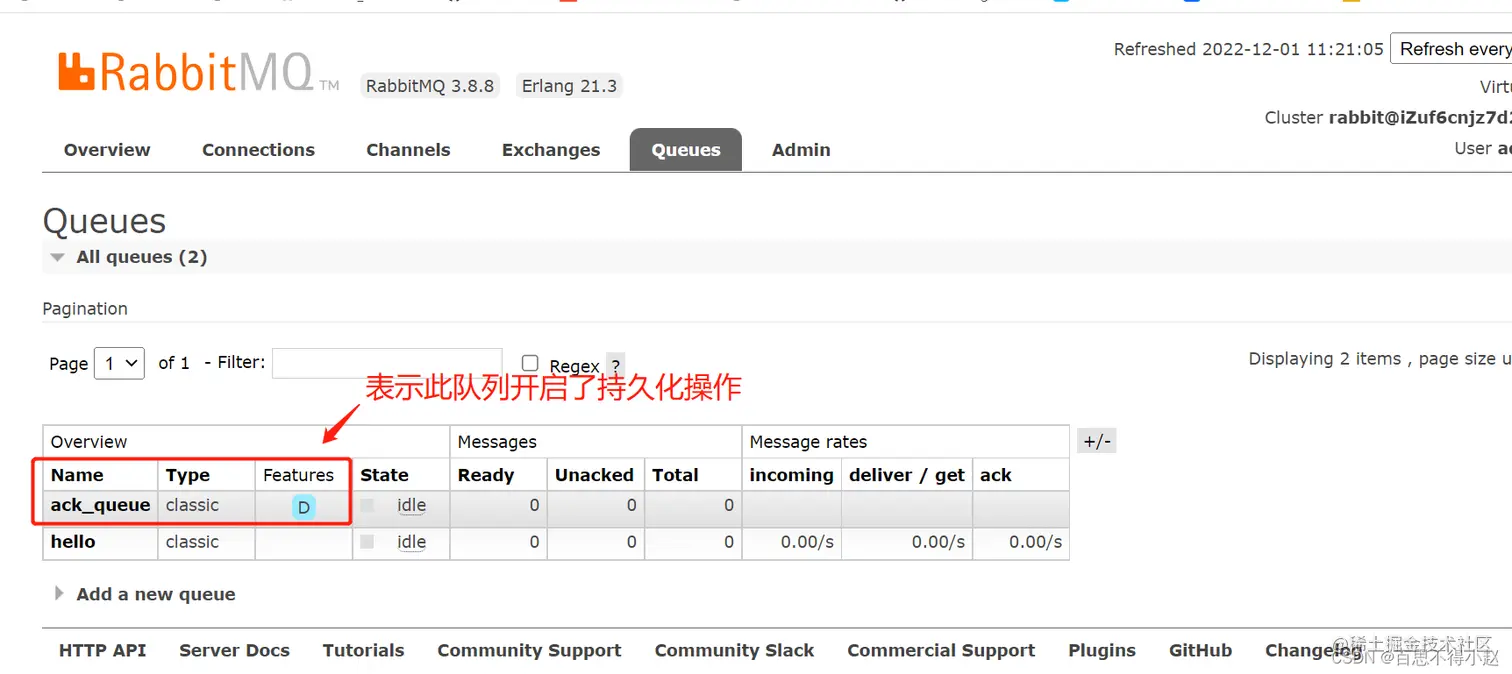Open the Tutorials link

pyautogui.click(x=363, y=650)
